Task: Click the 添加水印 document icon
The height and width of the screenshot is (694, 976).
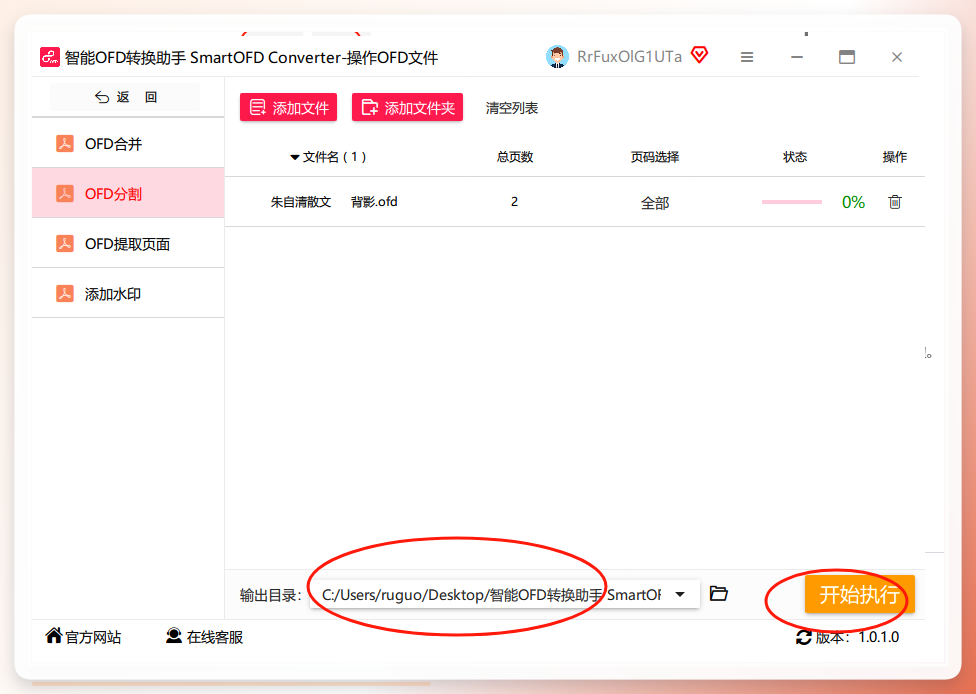Action: [65, 293]
